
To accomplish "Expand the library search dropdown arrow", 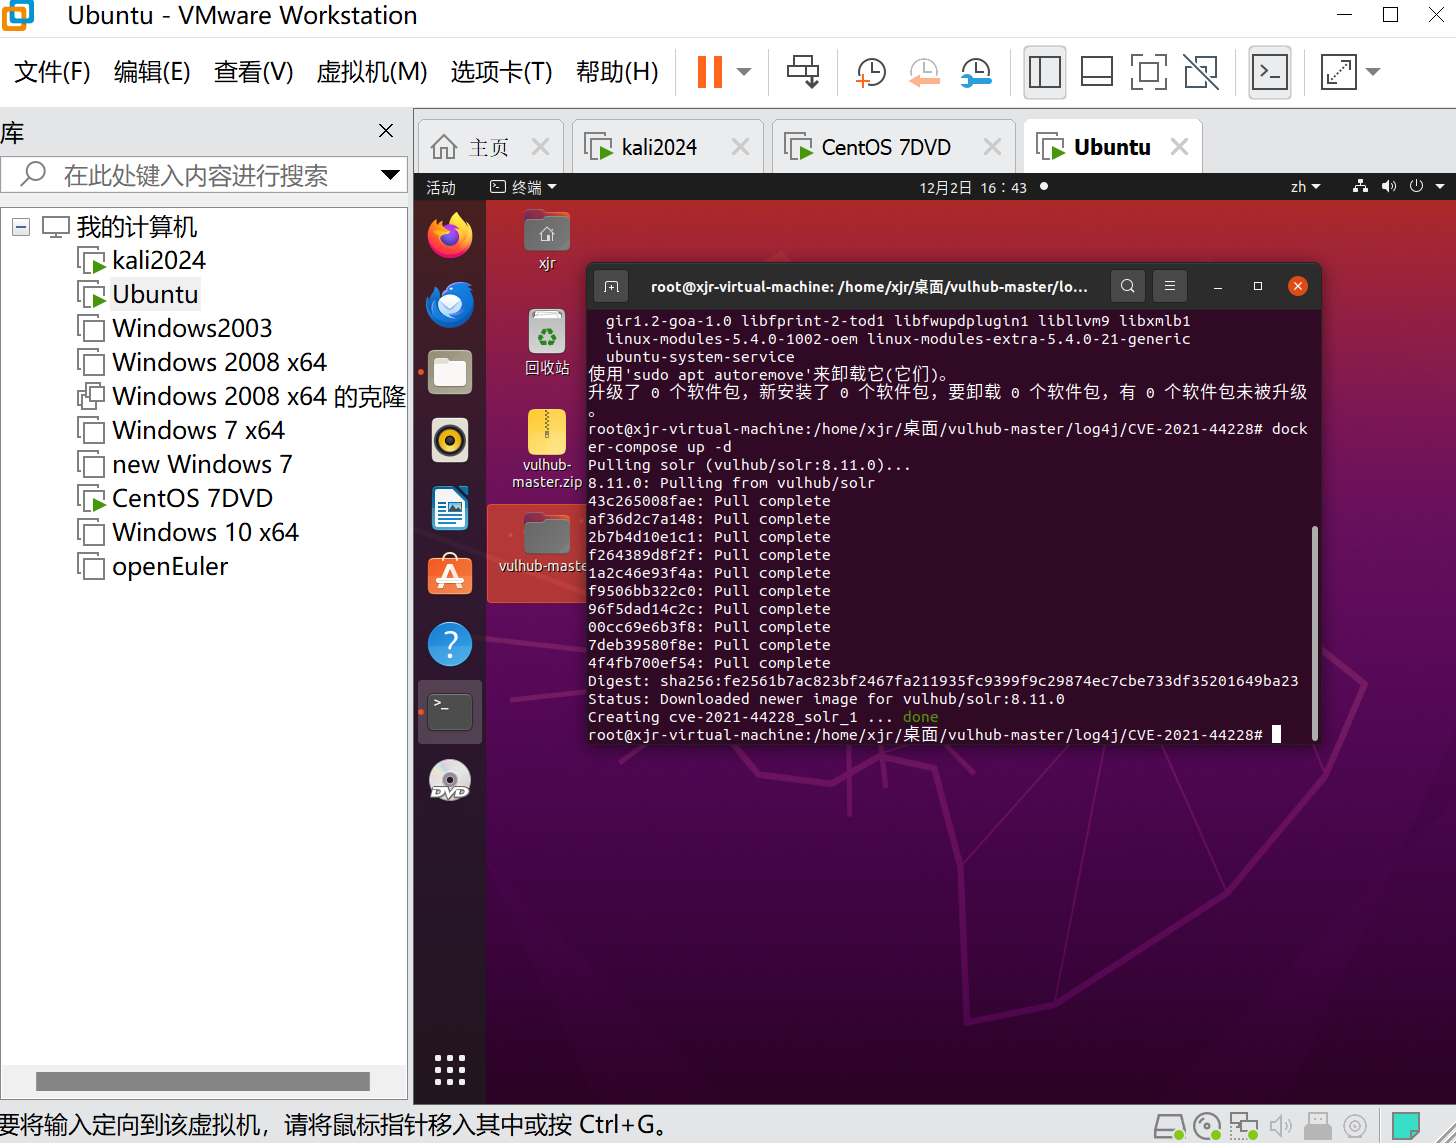I will click(x=391, y=175).
